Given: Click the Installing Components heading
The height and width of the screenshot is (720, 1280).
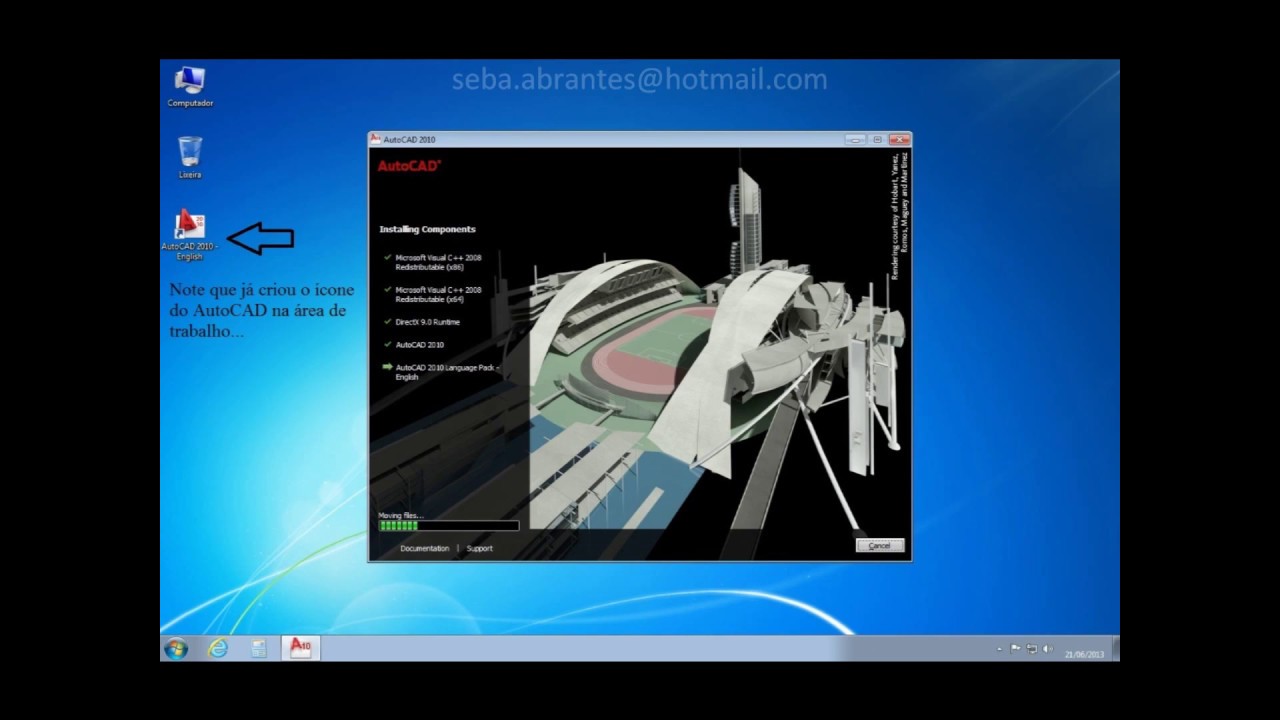Looking at the screenshot, I should pyautogui.click(x=427, y=229).
